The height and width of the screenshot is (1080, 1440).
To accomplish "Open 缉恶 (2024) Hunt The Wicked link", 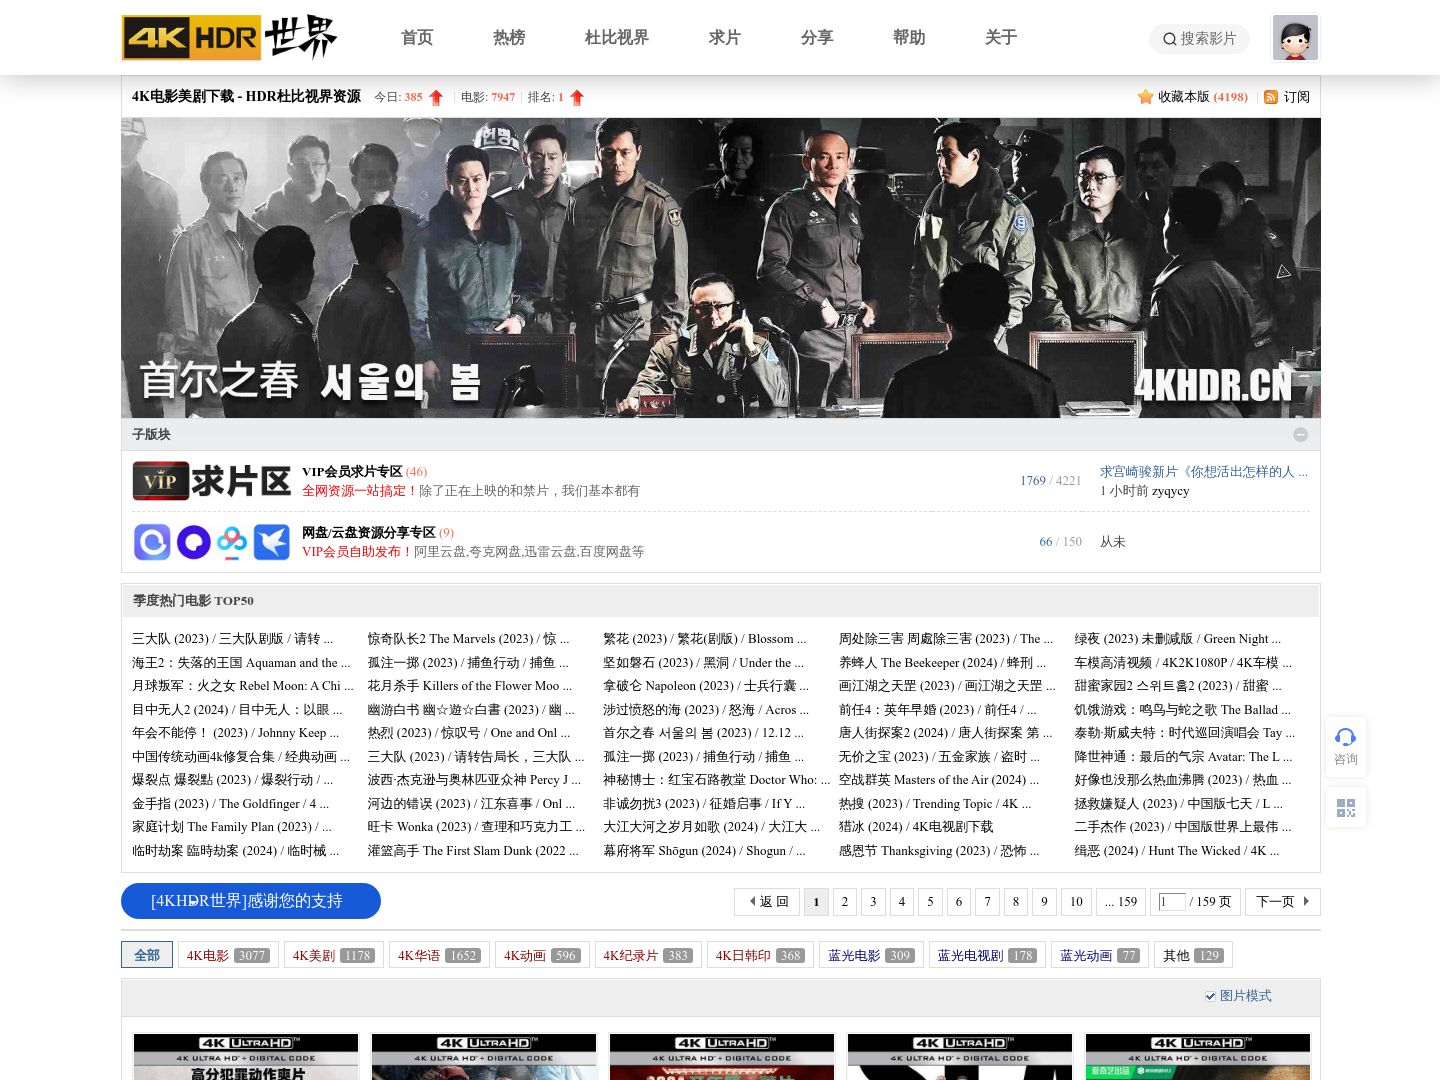I will coord(1176,851).
